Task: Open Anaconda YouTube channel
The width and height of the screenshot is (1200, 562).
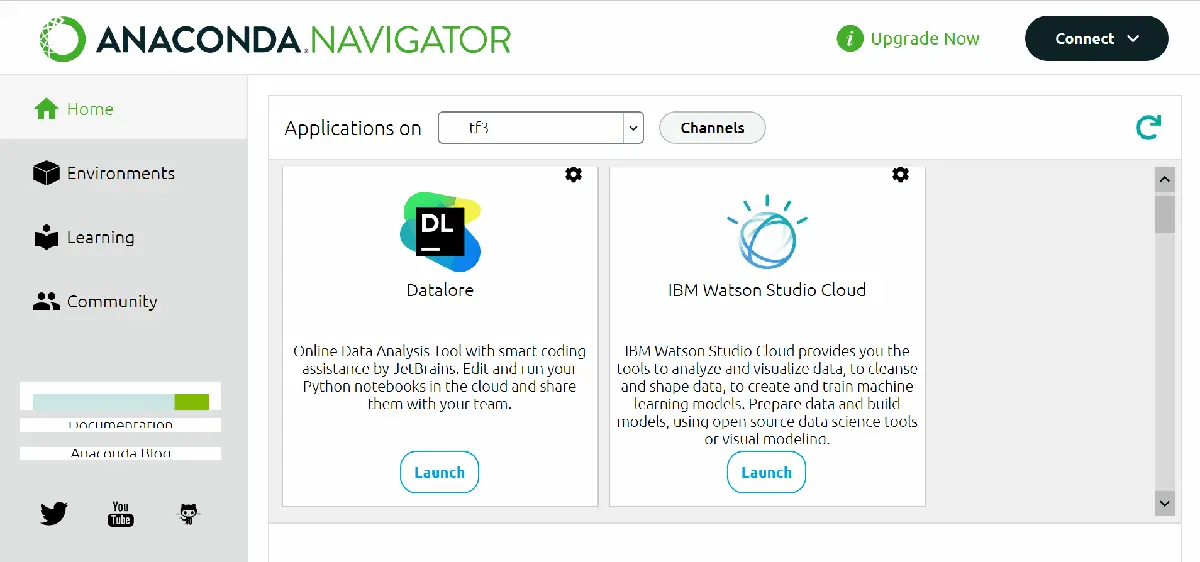Action: [x=121, y=514]
